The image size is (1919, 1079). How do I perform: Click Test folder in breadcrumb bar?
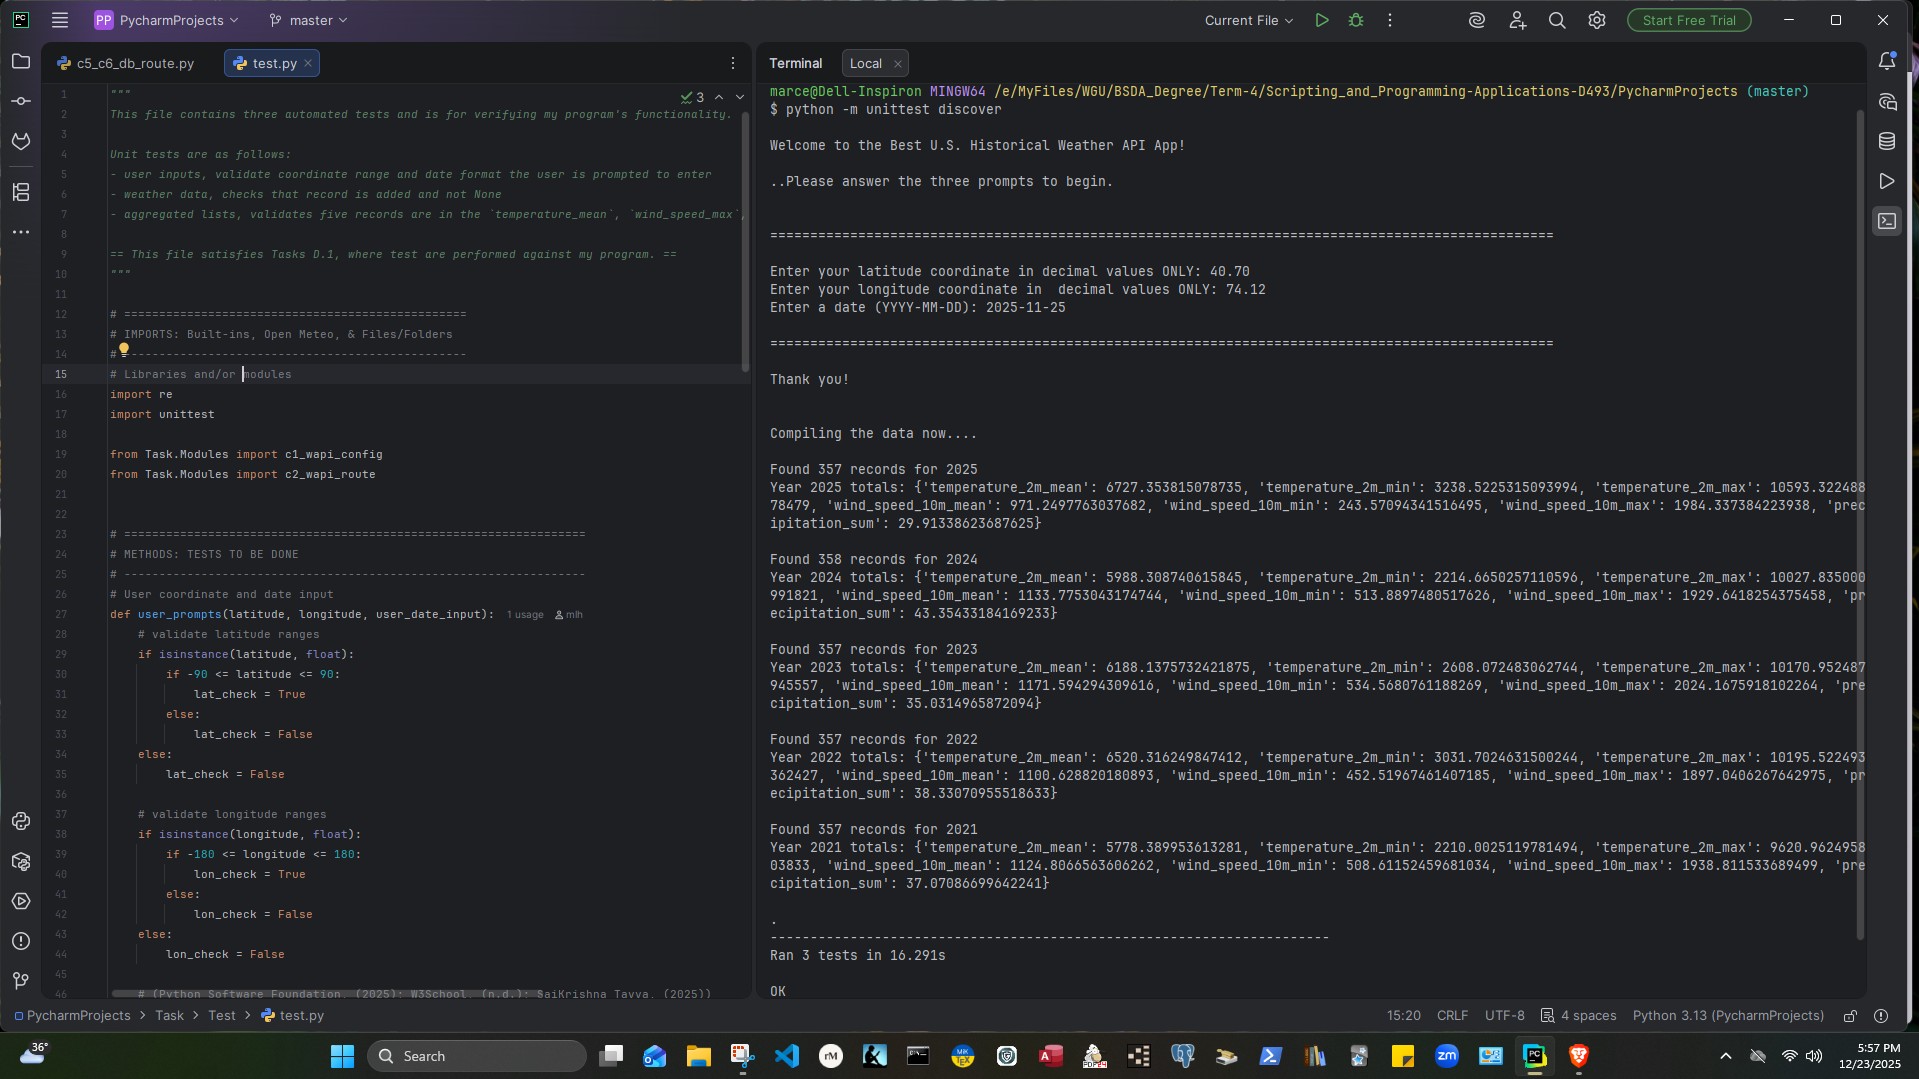click(x=222, y=1016)
